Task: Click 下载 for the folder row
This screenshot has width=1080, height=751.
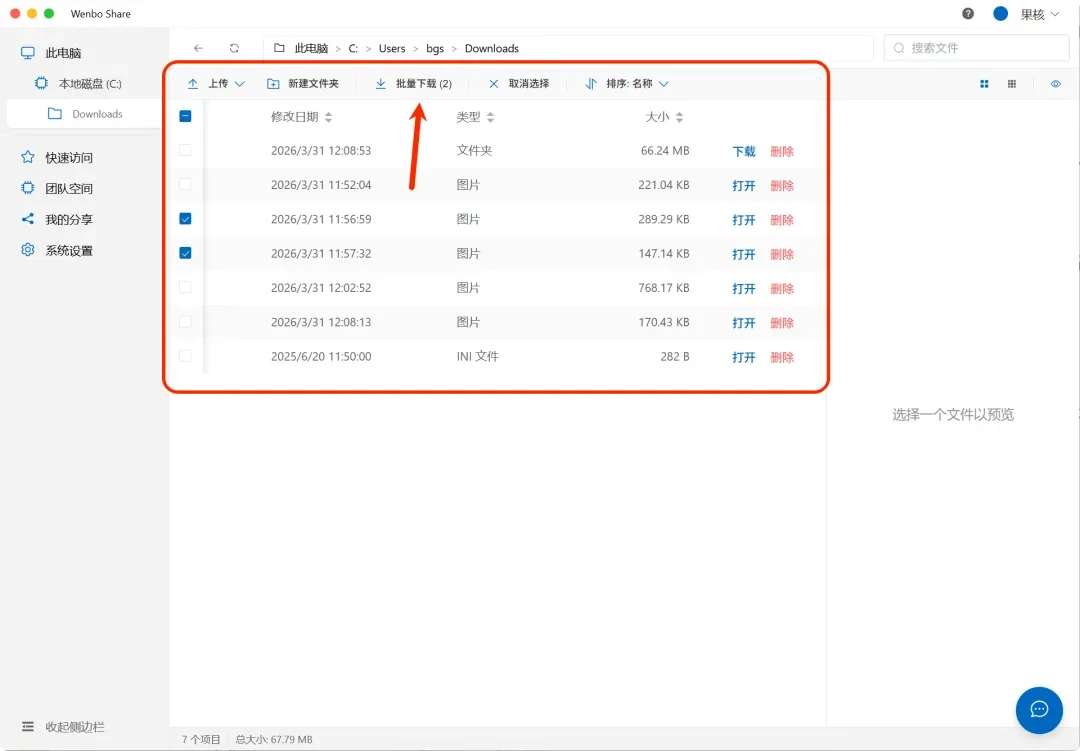Action: click(x=744, y=151)
